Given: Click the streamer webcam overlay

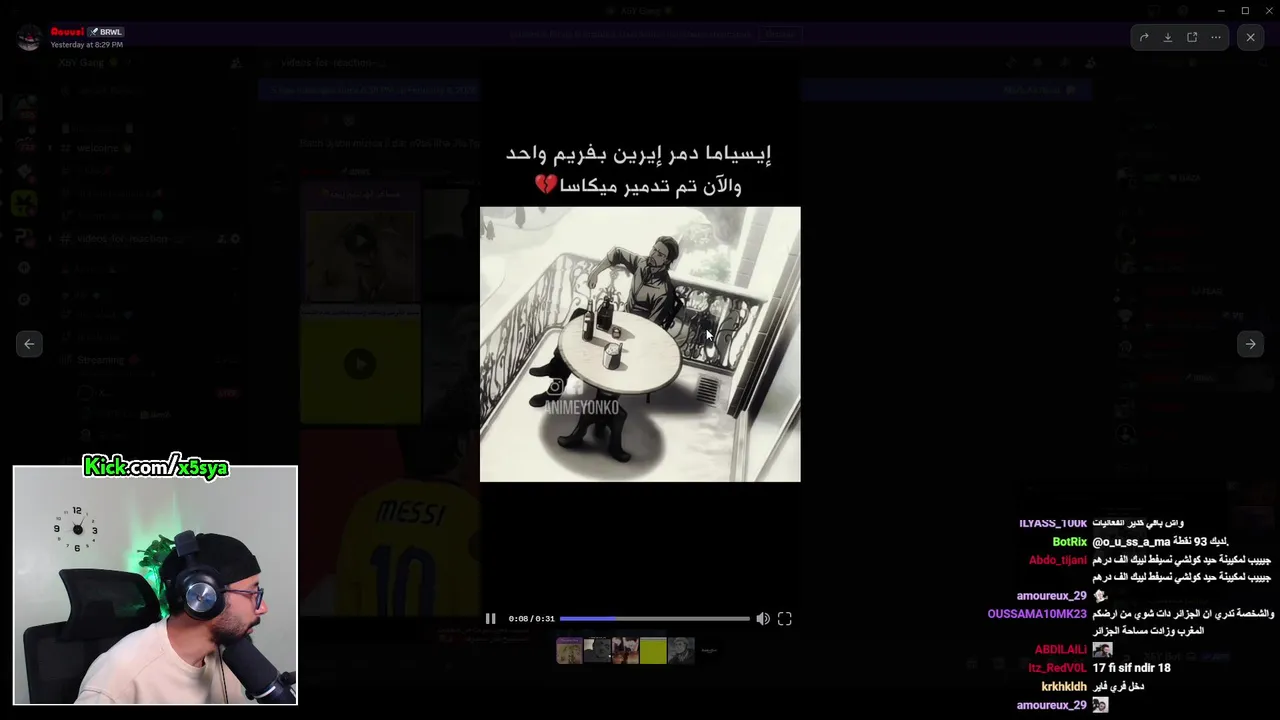Looking at the screenshot, I should coord(155,585).
